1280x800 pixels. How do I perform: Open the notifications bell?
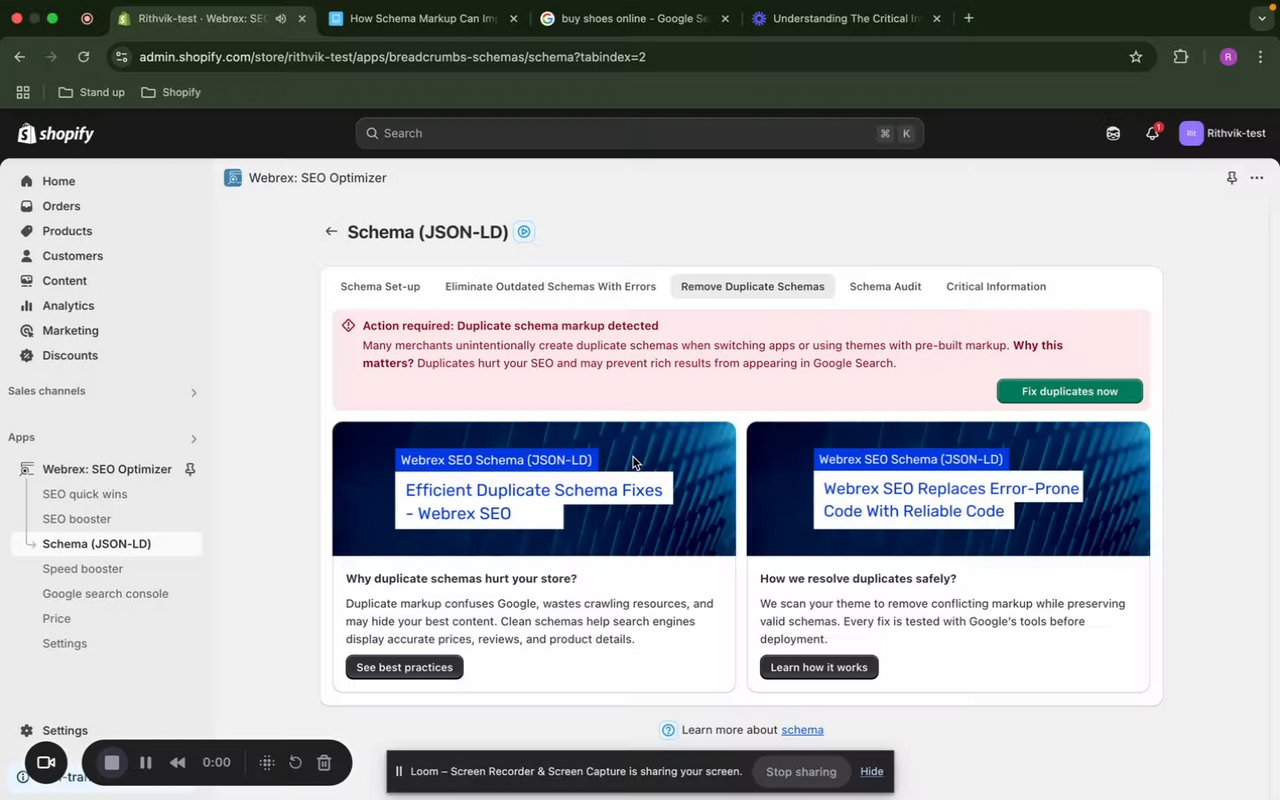(x=1152, y=133)
